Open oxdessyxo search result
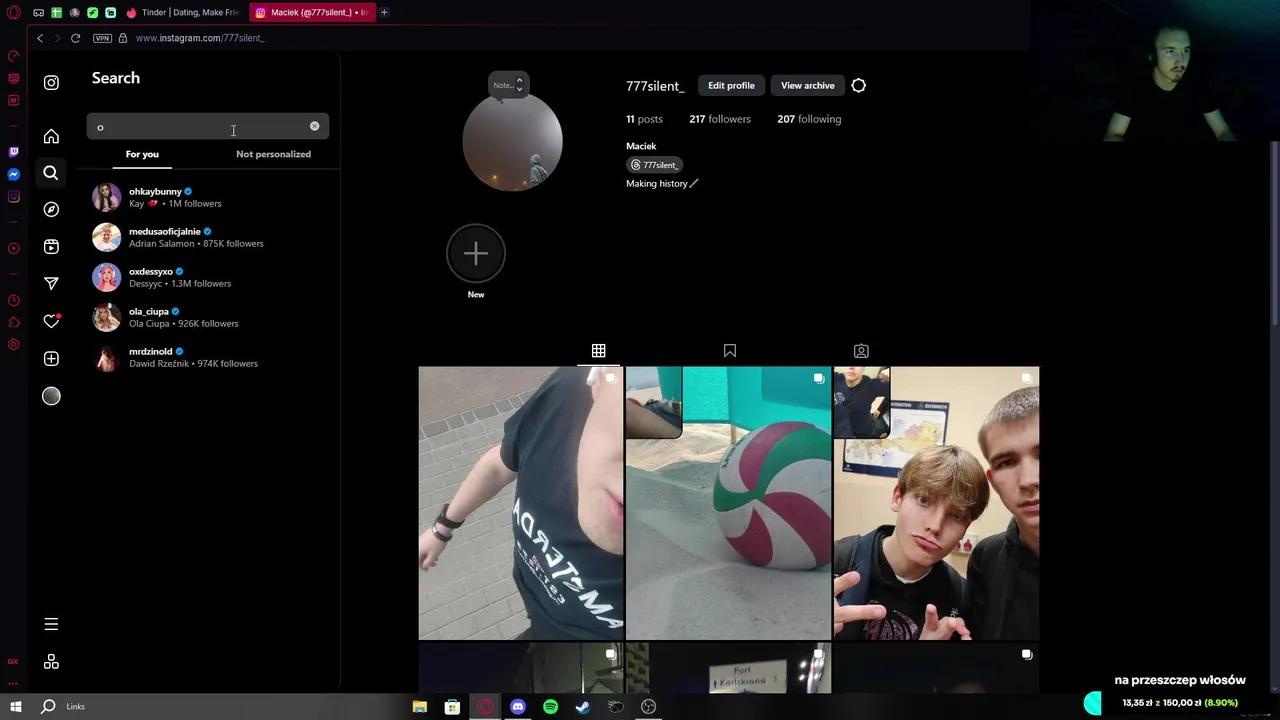Viewport: 1280px width, 720px height. [207, 277]
